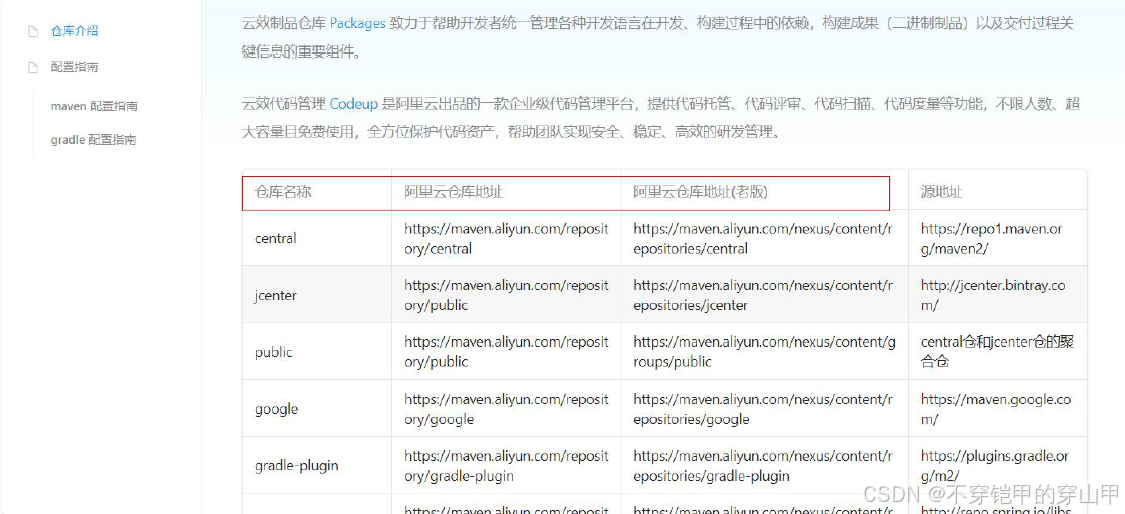Click the document icon beside 配置指南
This screenshot has width=1125, height=514.
click(x=32, y=67)
